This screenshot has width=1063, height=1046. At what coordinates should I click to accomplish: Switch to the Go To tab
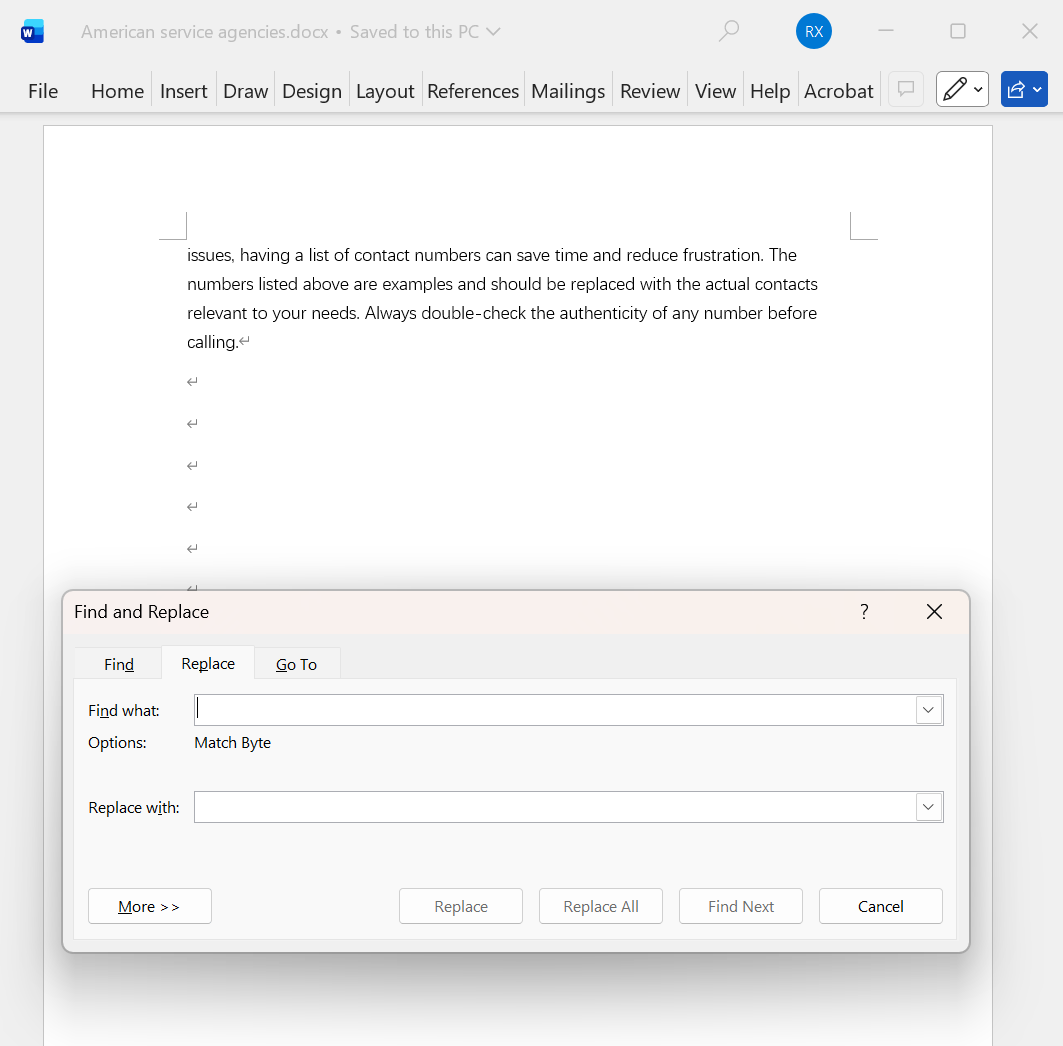coord(296,663)
